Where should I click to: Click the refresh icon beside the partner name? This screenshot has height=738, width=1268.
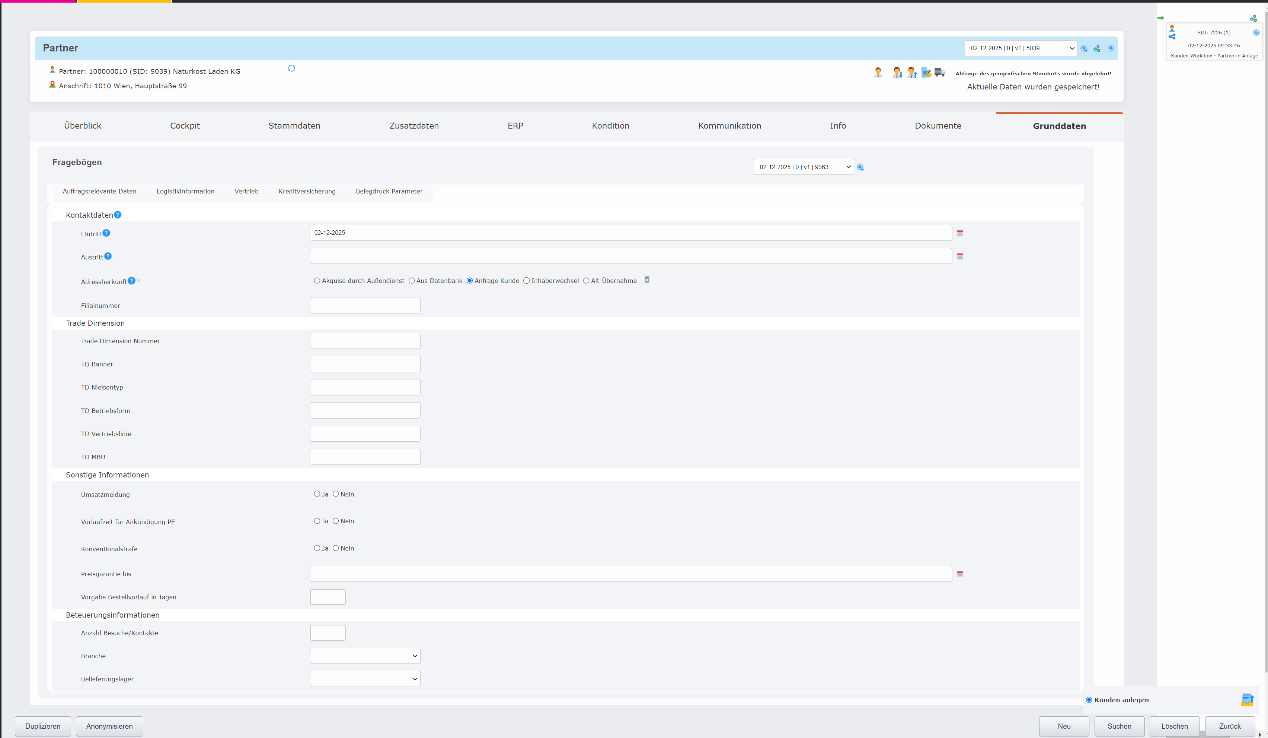tap(291, 69)
